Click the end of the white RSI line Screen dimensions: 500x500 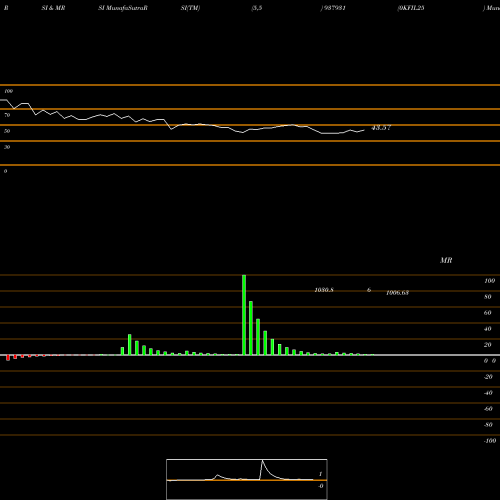pos(364,130)
